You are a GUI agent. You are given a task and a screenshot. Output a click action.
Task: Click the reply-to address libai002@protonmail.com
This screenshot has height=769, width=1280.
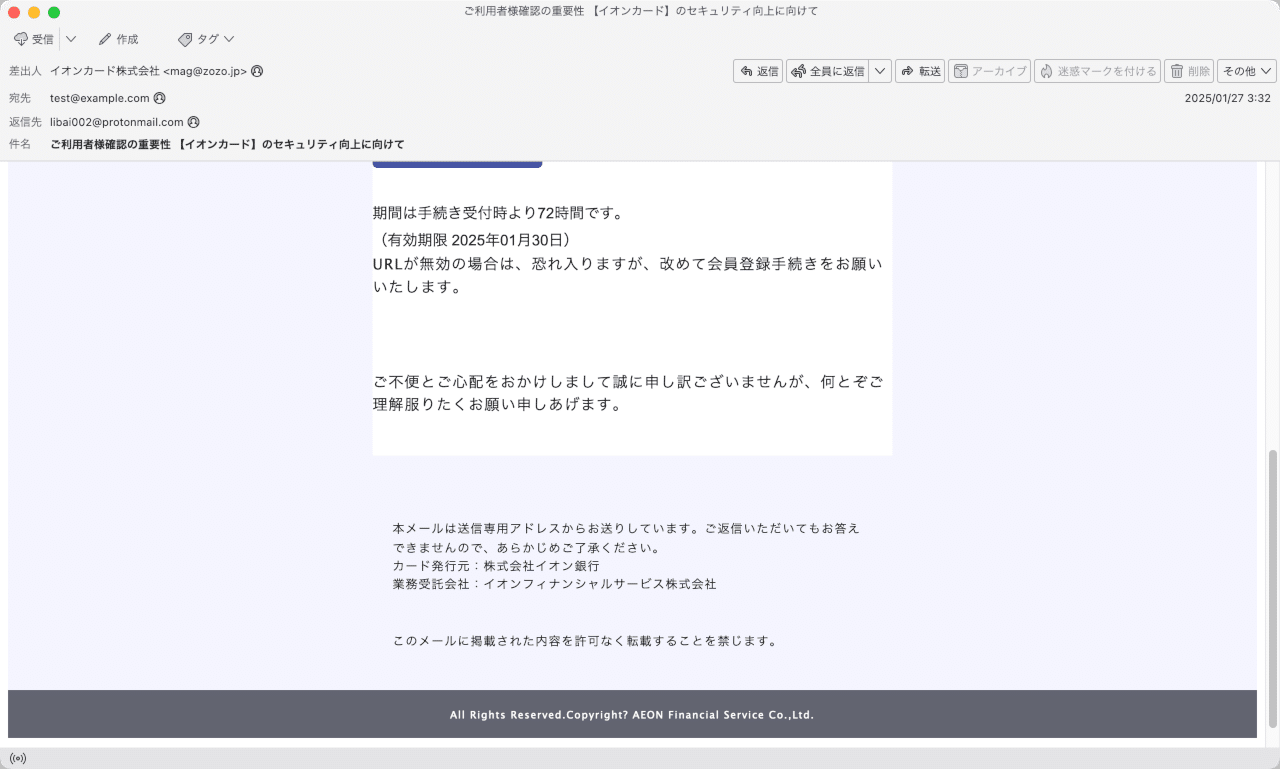coord(117,122)
